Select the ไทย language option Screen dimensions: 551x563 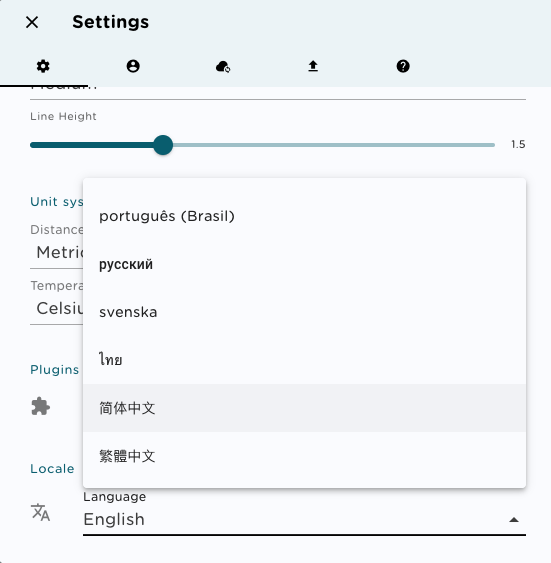(x=304, y=360)
